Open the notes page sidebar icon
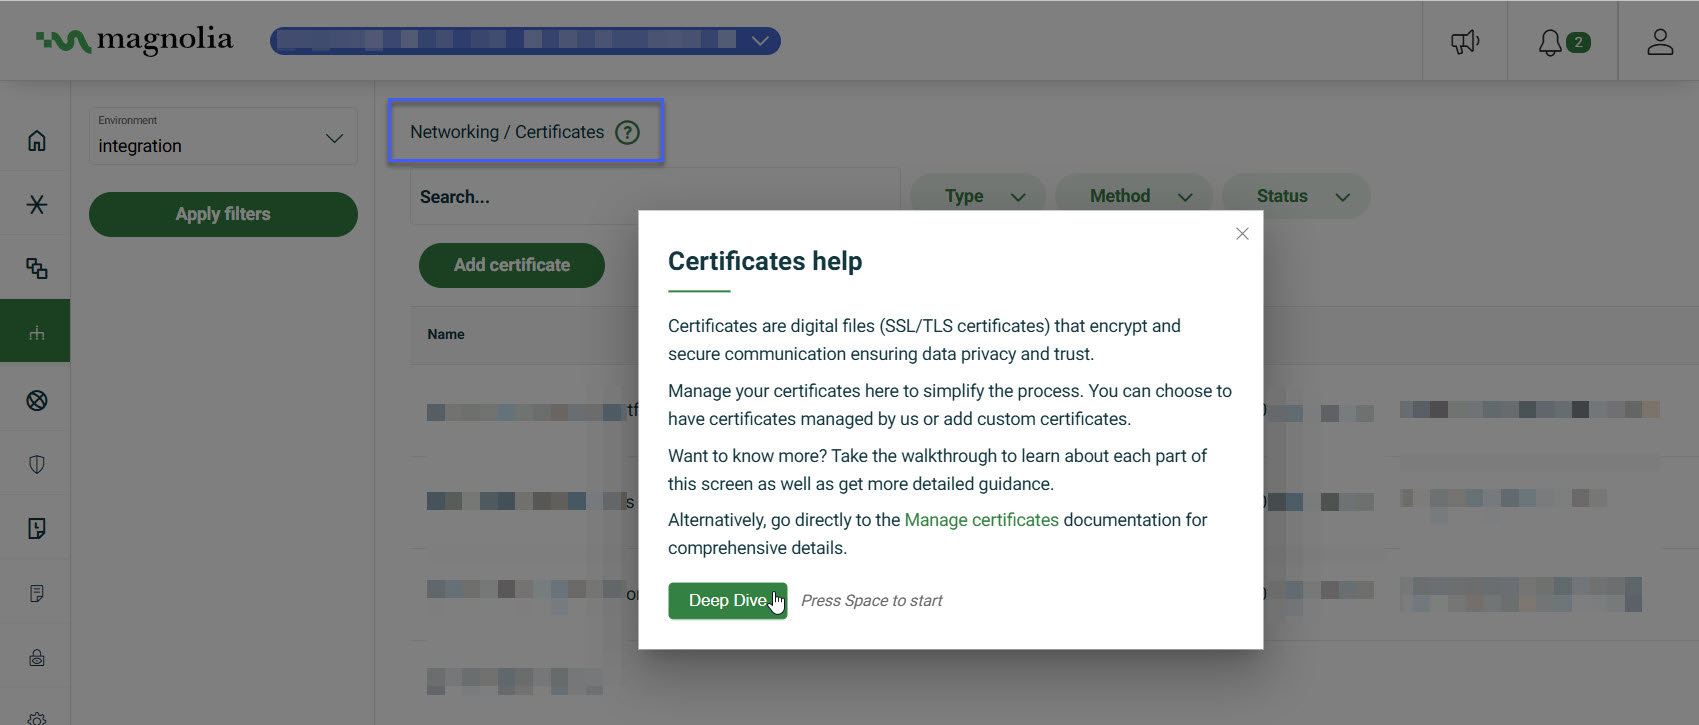 (x=37, y=593)
